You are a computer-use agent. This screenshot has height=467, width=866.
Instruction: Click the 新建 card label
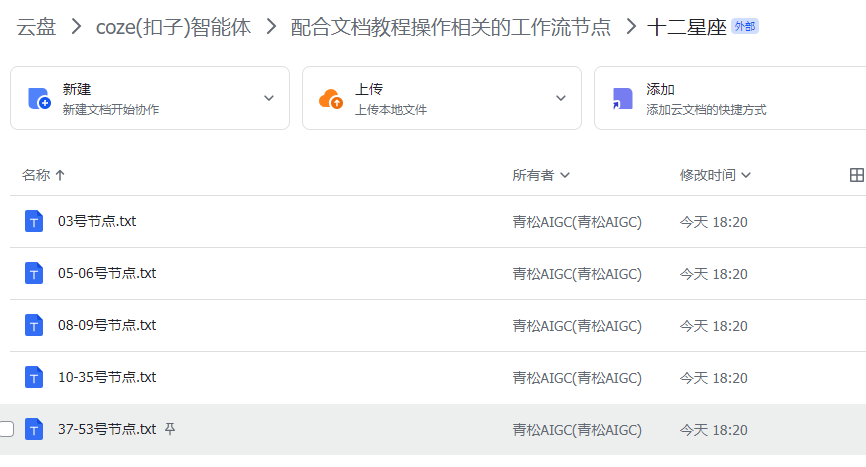coord(77,89)
